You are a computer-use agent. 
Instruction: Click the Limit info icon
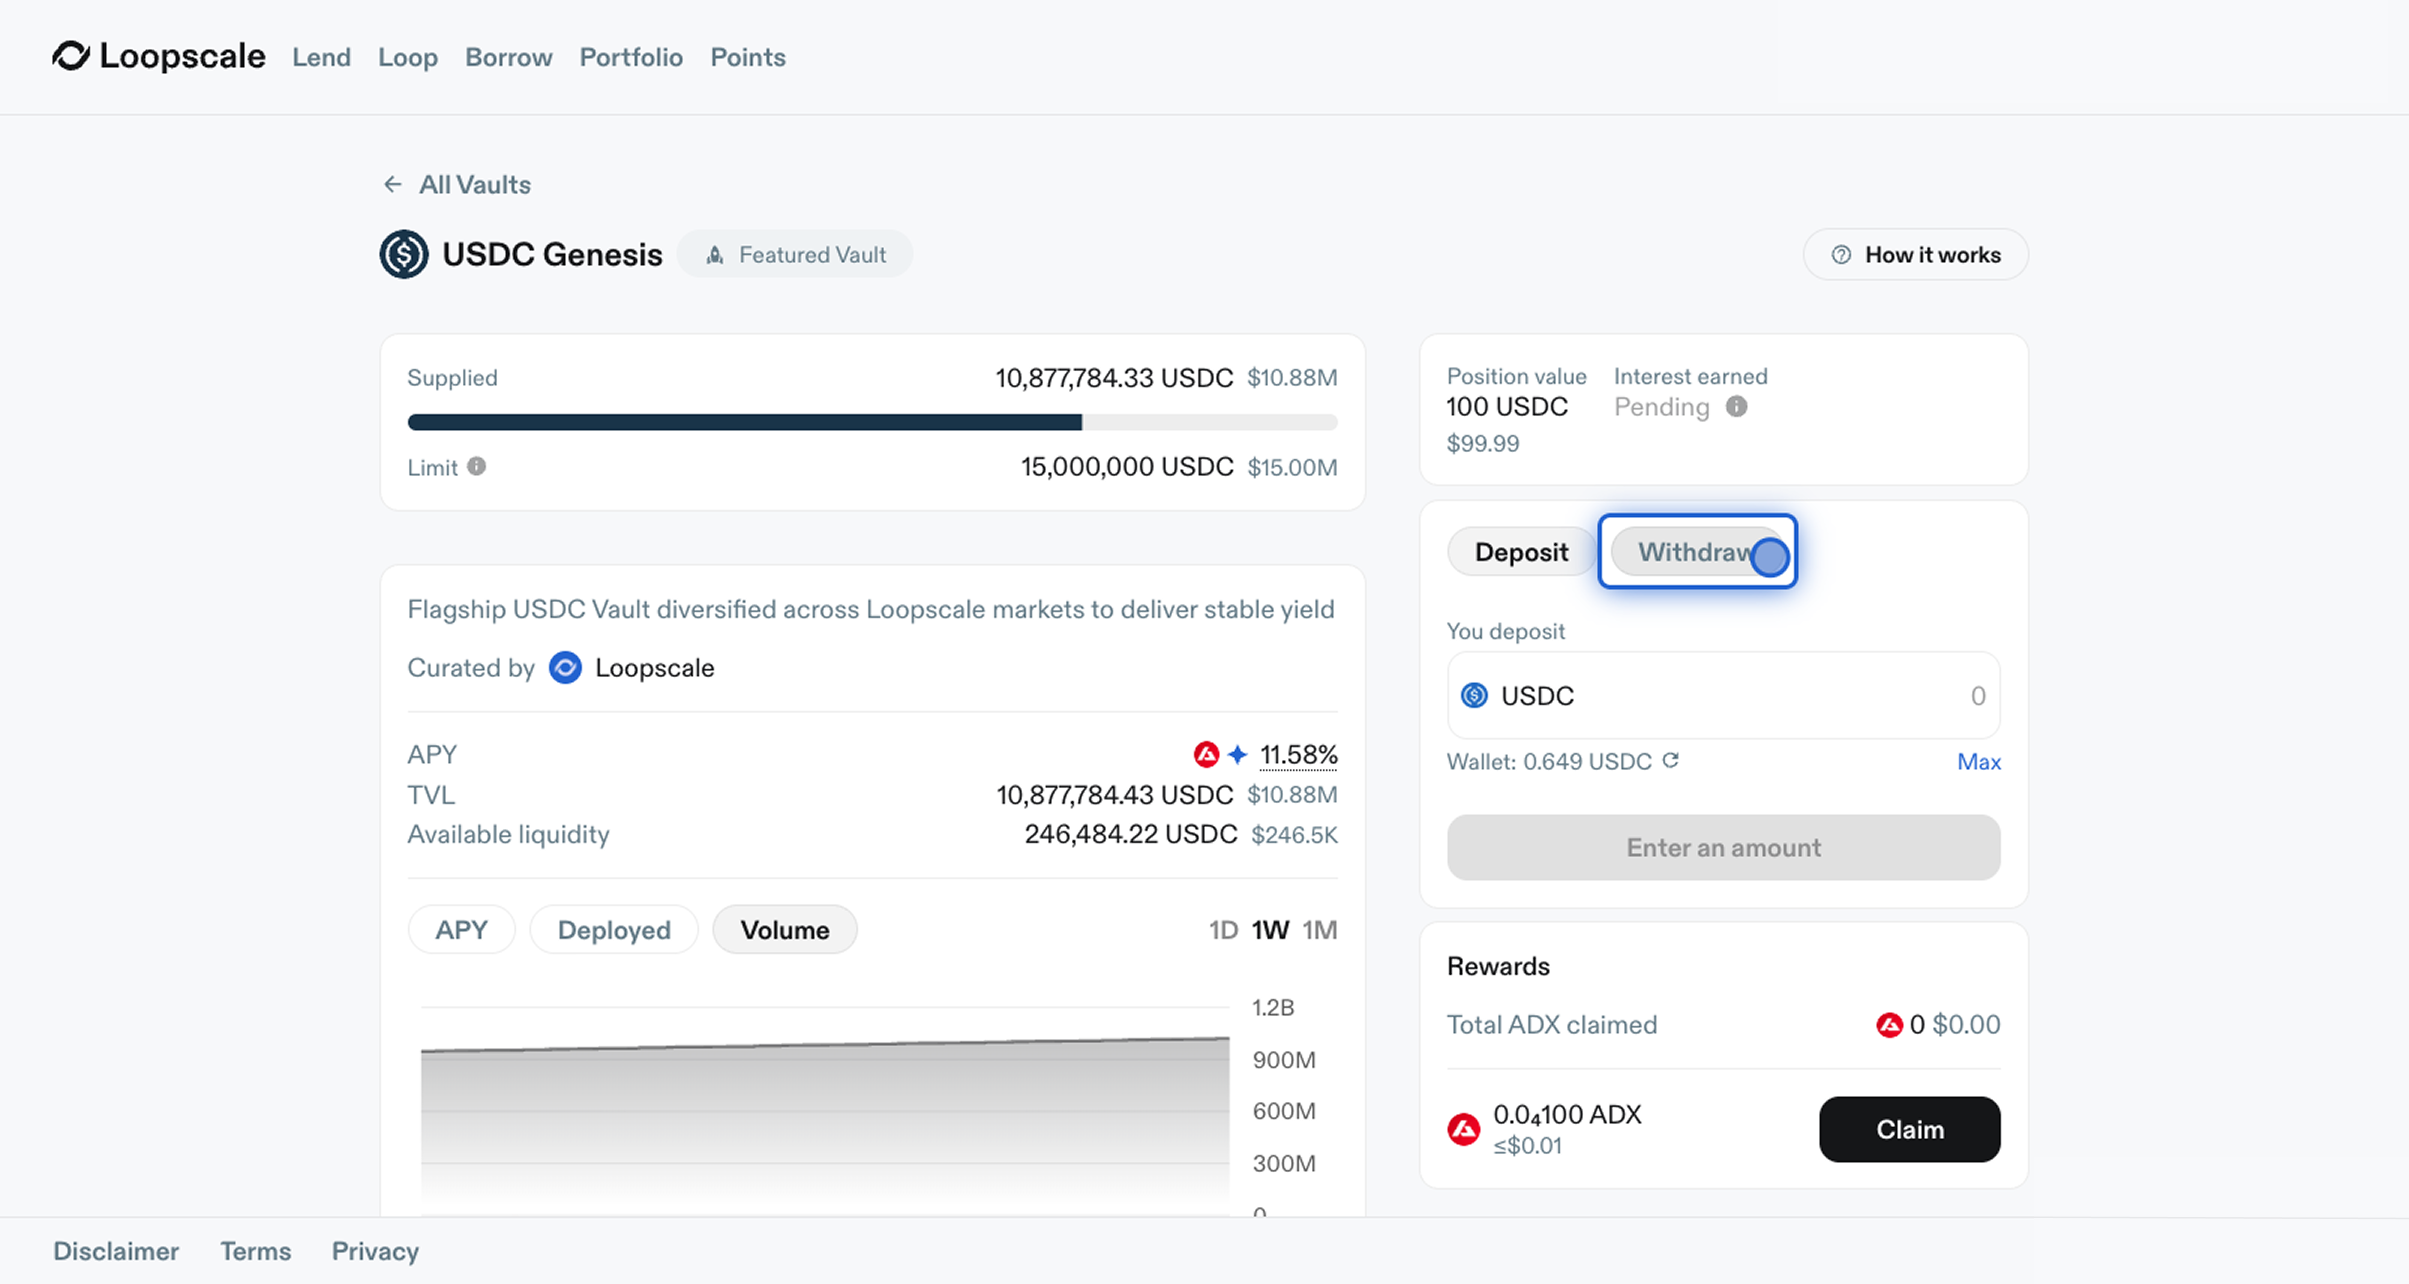click(x=477, y=466)
